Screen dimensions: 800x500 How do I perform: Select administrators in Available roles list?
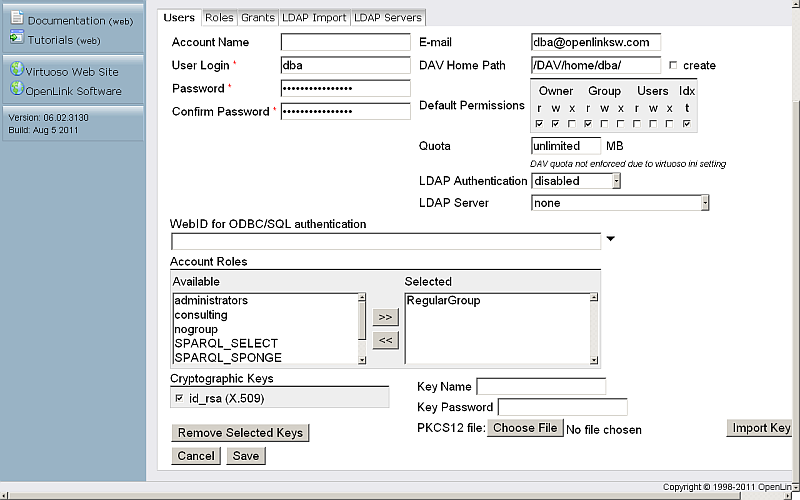tap(211, 300)
